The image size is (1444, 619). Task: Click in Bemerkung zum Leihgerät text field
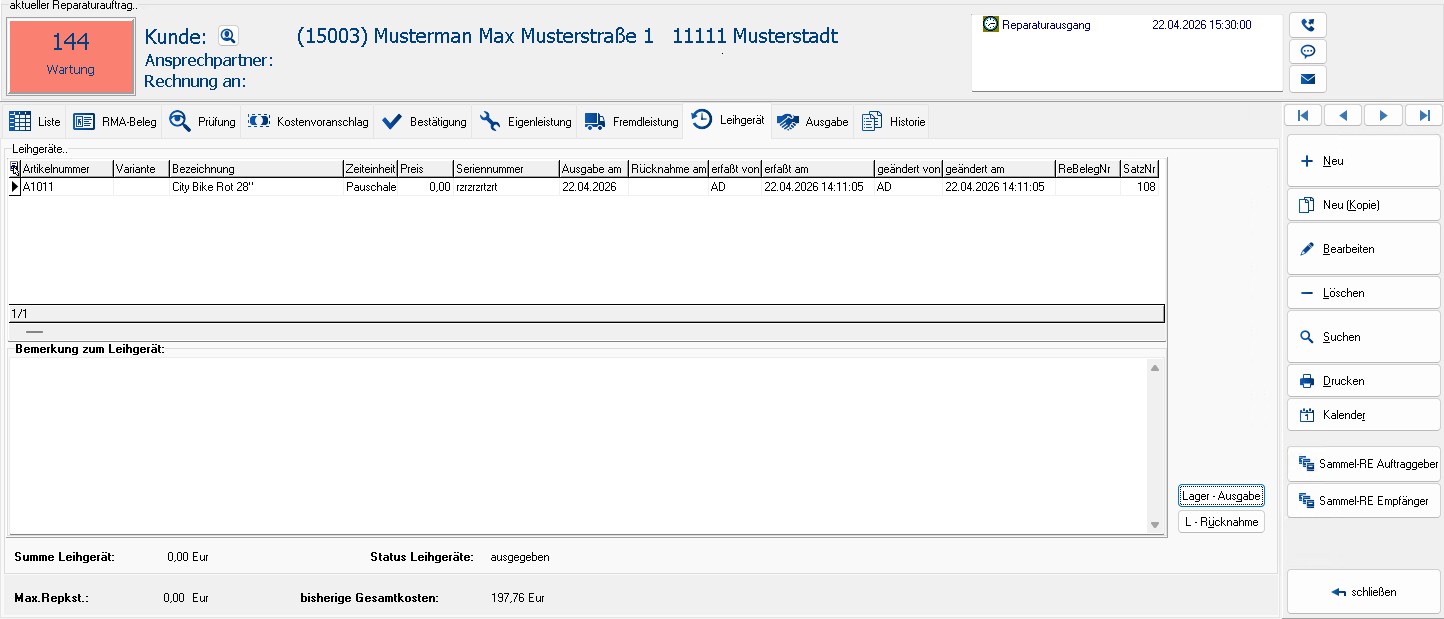pos(575,445)
